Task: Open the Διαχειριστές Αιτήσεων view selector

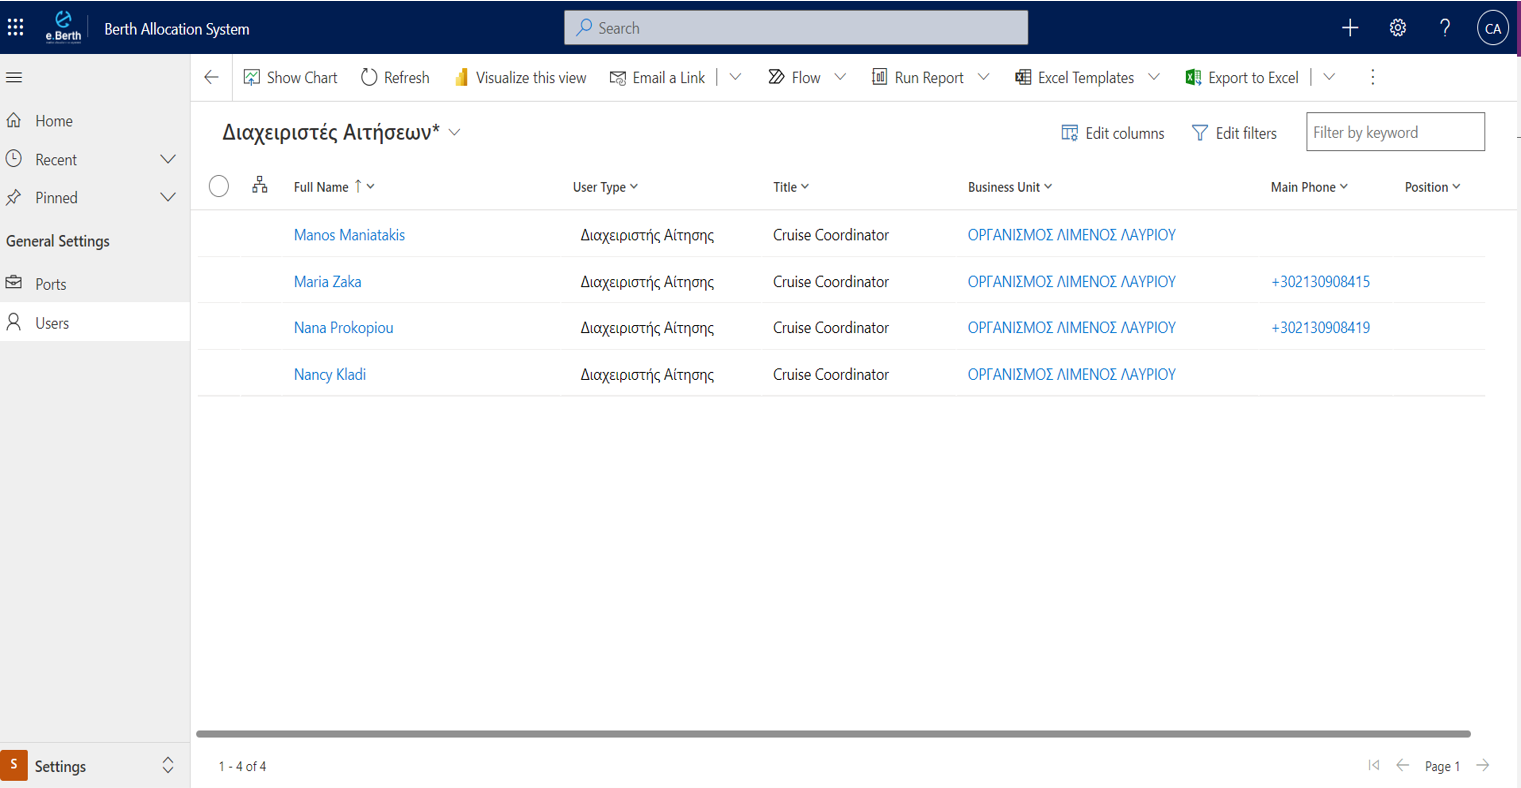Action: tap(341, 132)
